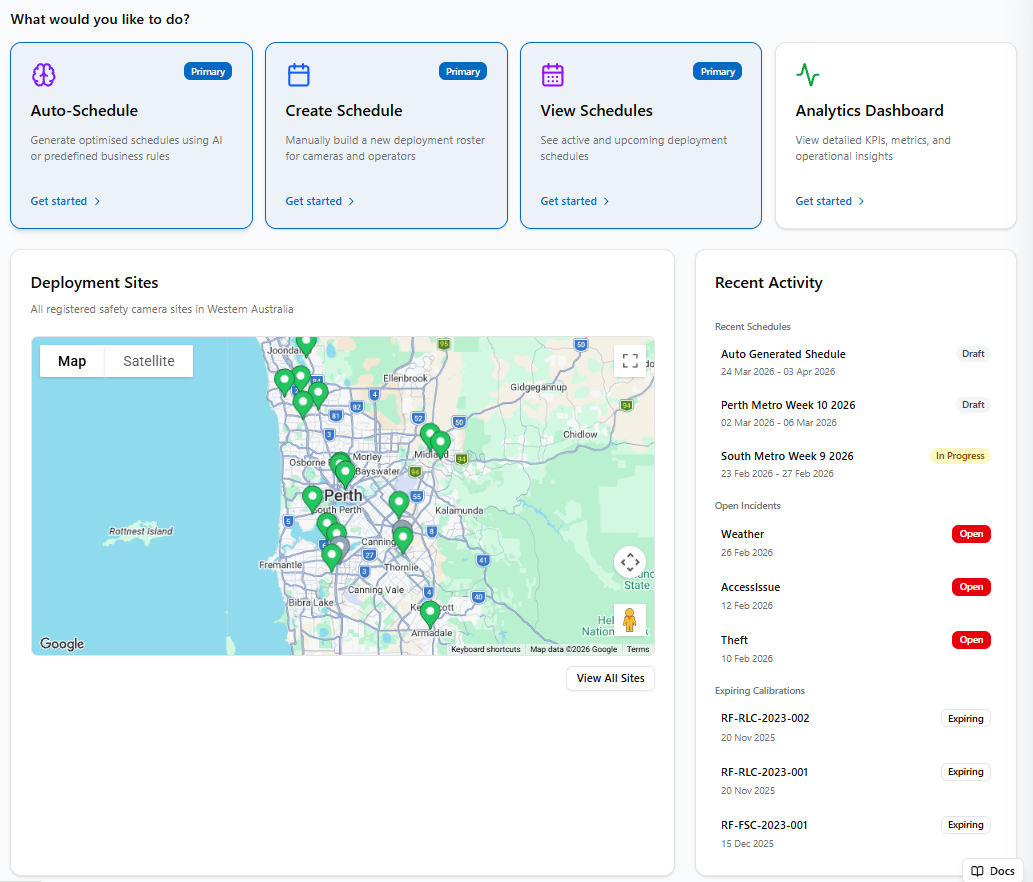Click the Draft badge for Perth Metro Week 10

click(x=973, y=404)
